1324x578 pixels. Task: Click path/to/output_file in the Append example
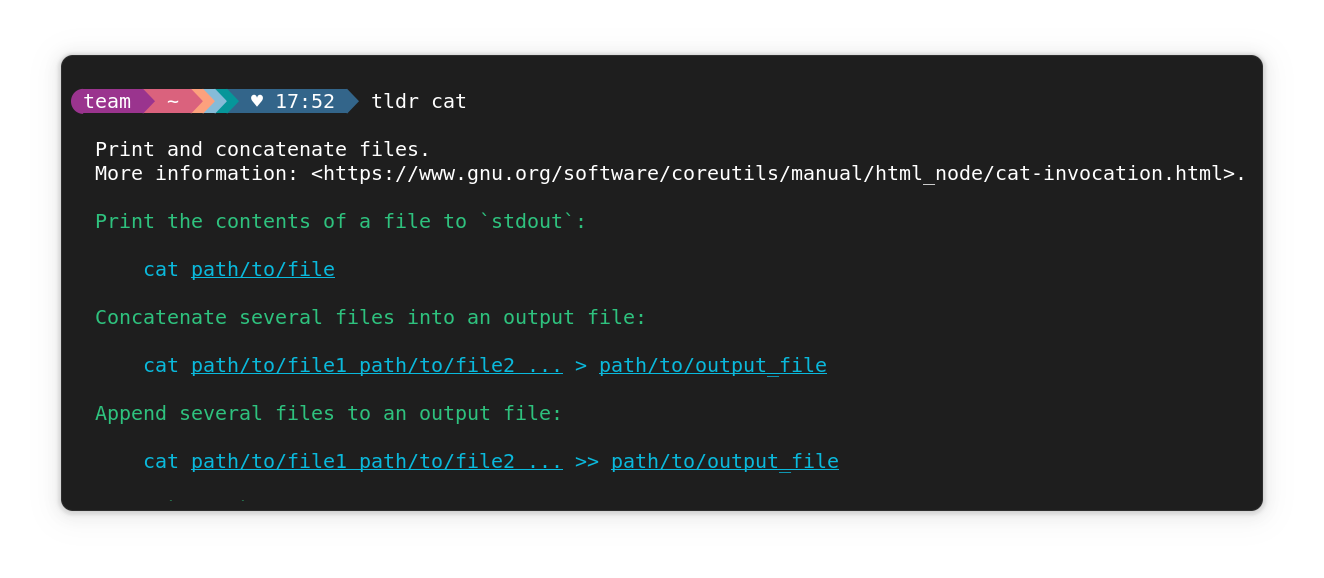[725, 461]
